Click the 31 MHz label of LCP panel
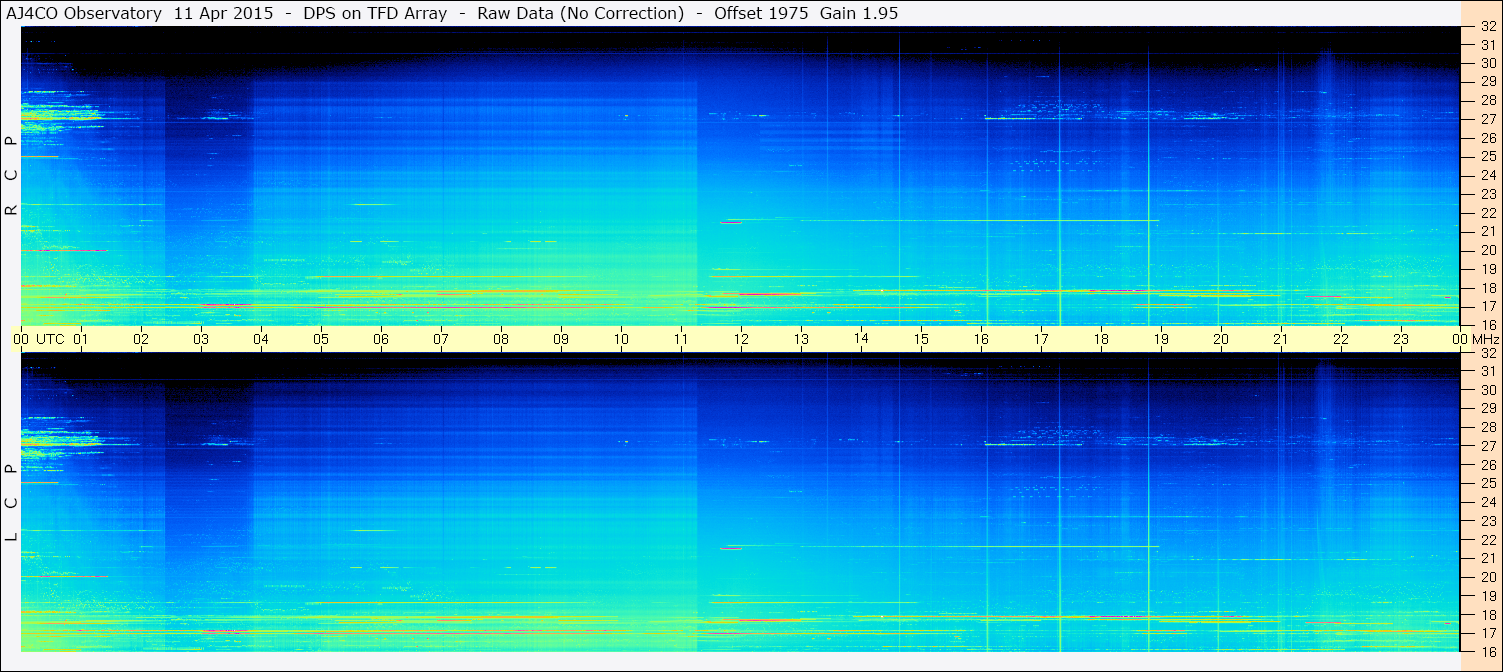Screen dimensions: 1503x672 click(1487, 371)
